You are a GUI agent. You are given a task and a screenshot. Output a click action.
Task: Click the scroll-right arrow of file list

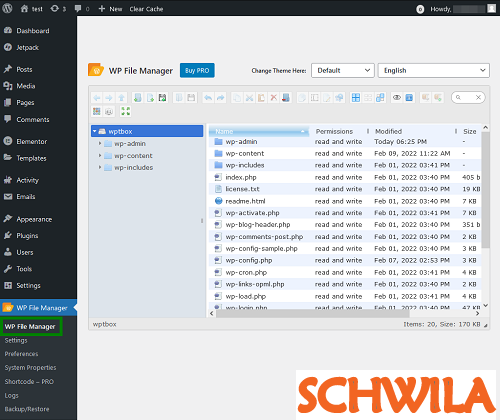click(x=477, y=313)
